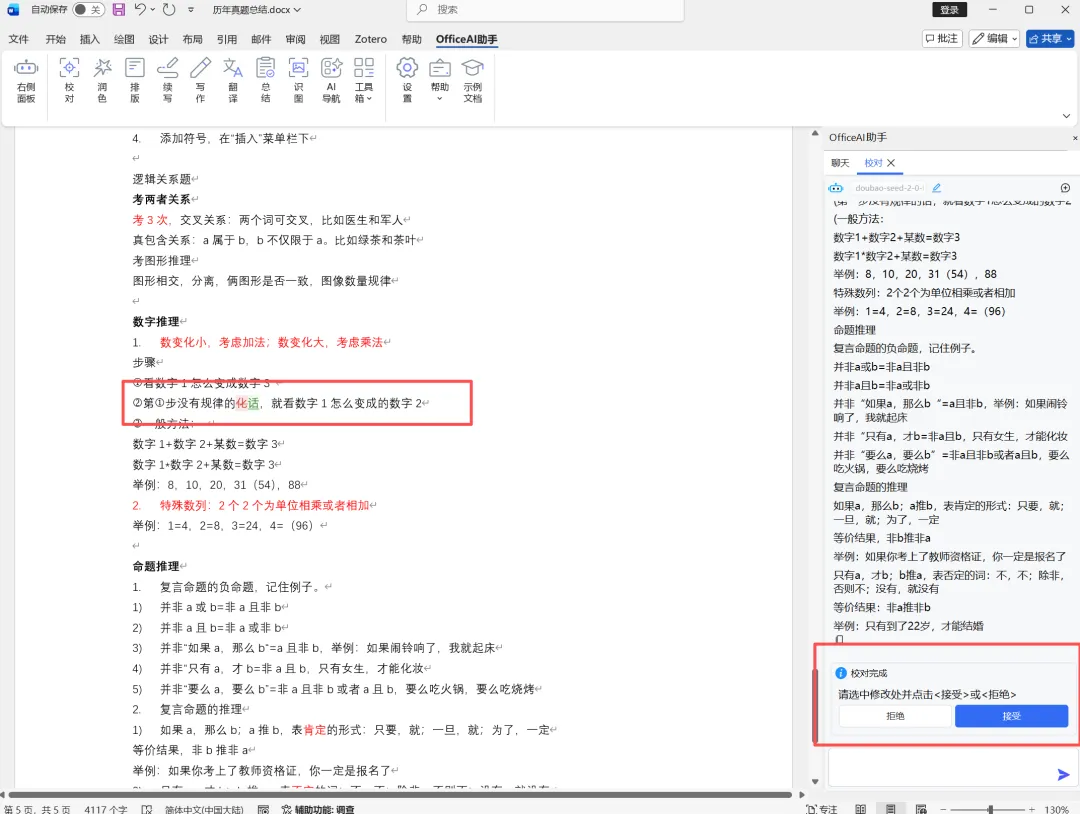The image size is (1080, 814).
Task: Click the OfficeAI robot avatar icon
Action: pyautogui.click(x=836, y=188)
